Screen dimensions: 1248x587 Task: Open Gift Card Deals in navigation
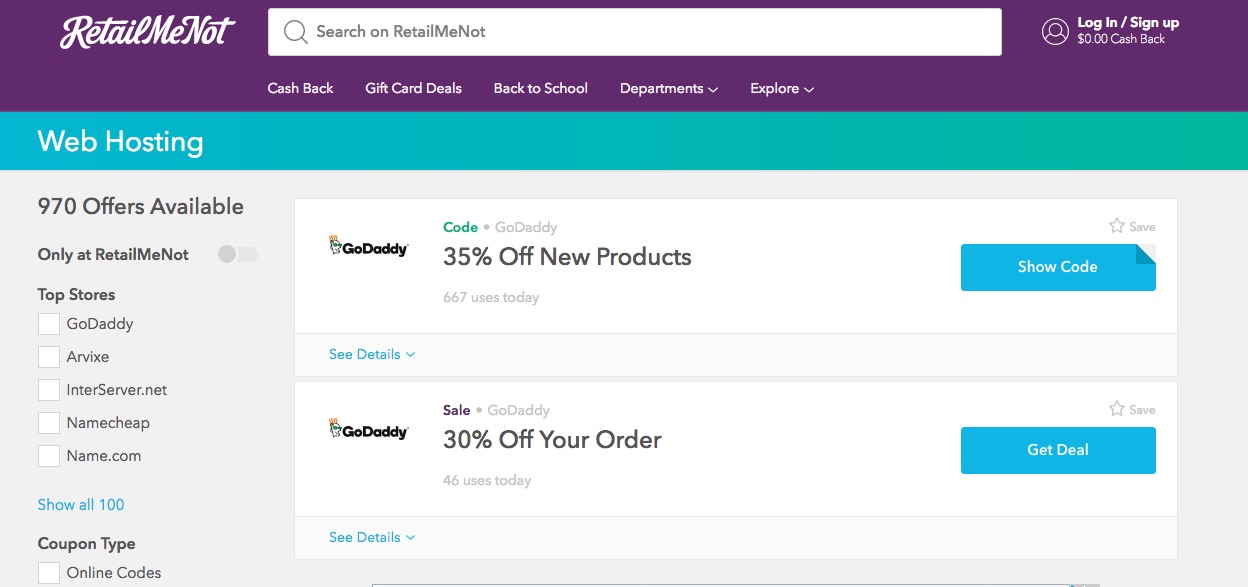click(413, 89)
